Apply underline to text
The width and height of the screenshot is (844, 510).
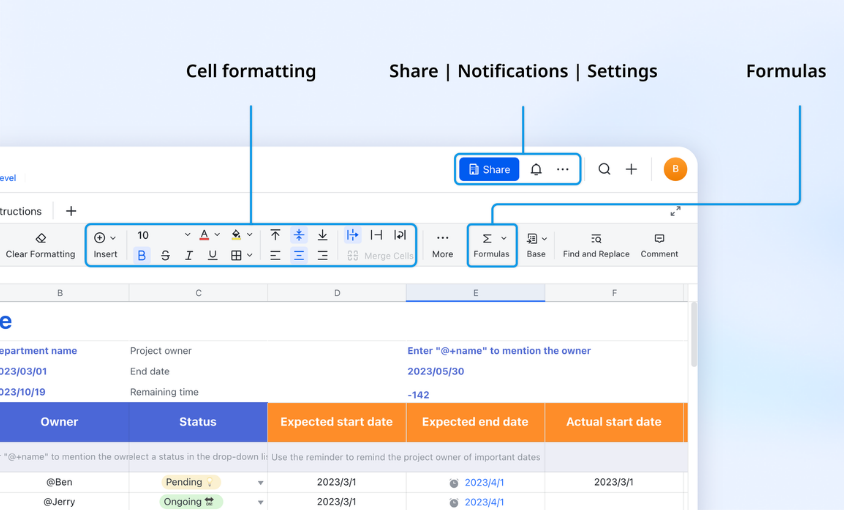tap(212, 256)
